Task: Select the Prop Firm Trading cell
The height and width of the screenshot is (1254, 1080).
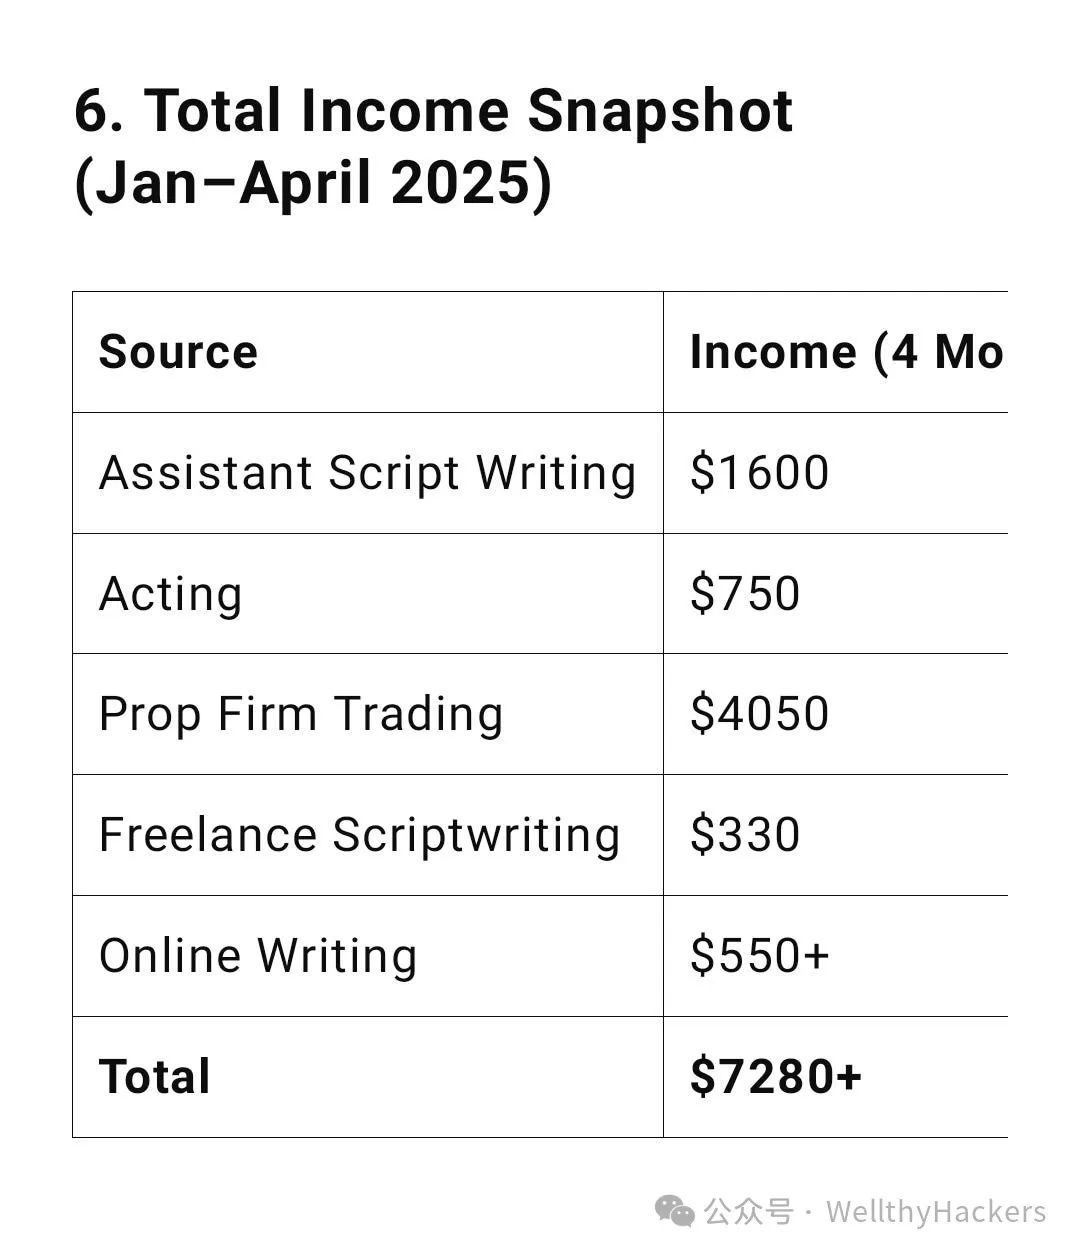Action: pos(368,714)
